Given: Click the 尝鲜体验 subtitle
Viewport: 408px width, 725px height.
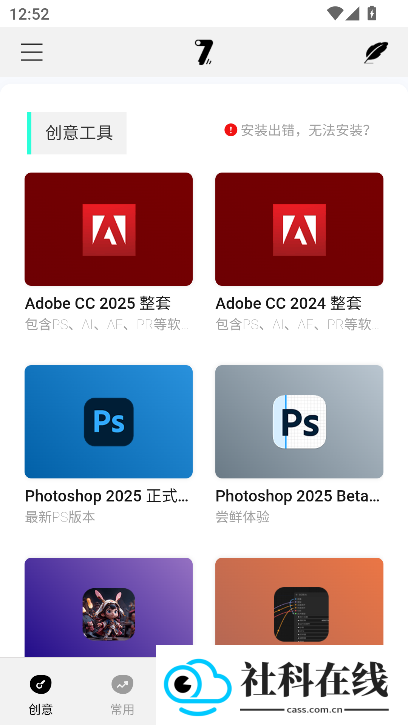Looking at the screenshot, I should pyautogui.click(x=242, y=517).
